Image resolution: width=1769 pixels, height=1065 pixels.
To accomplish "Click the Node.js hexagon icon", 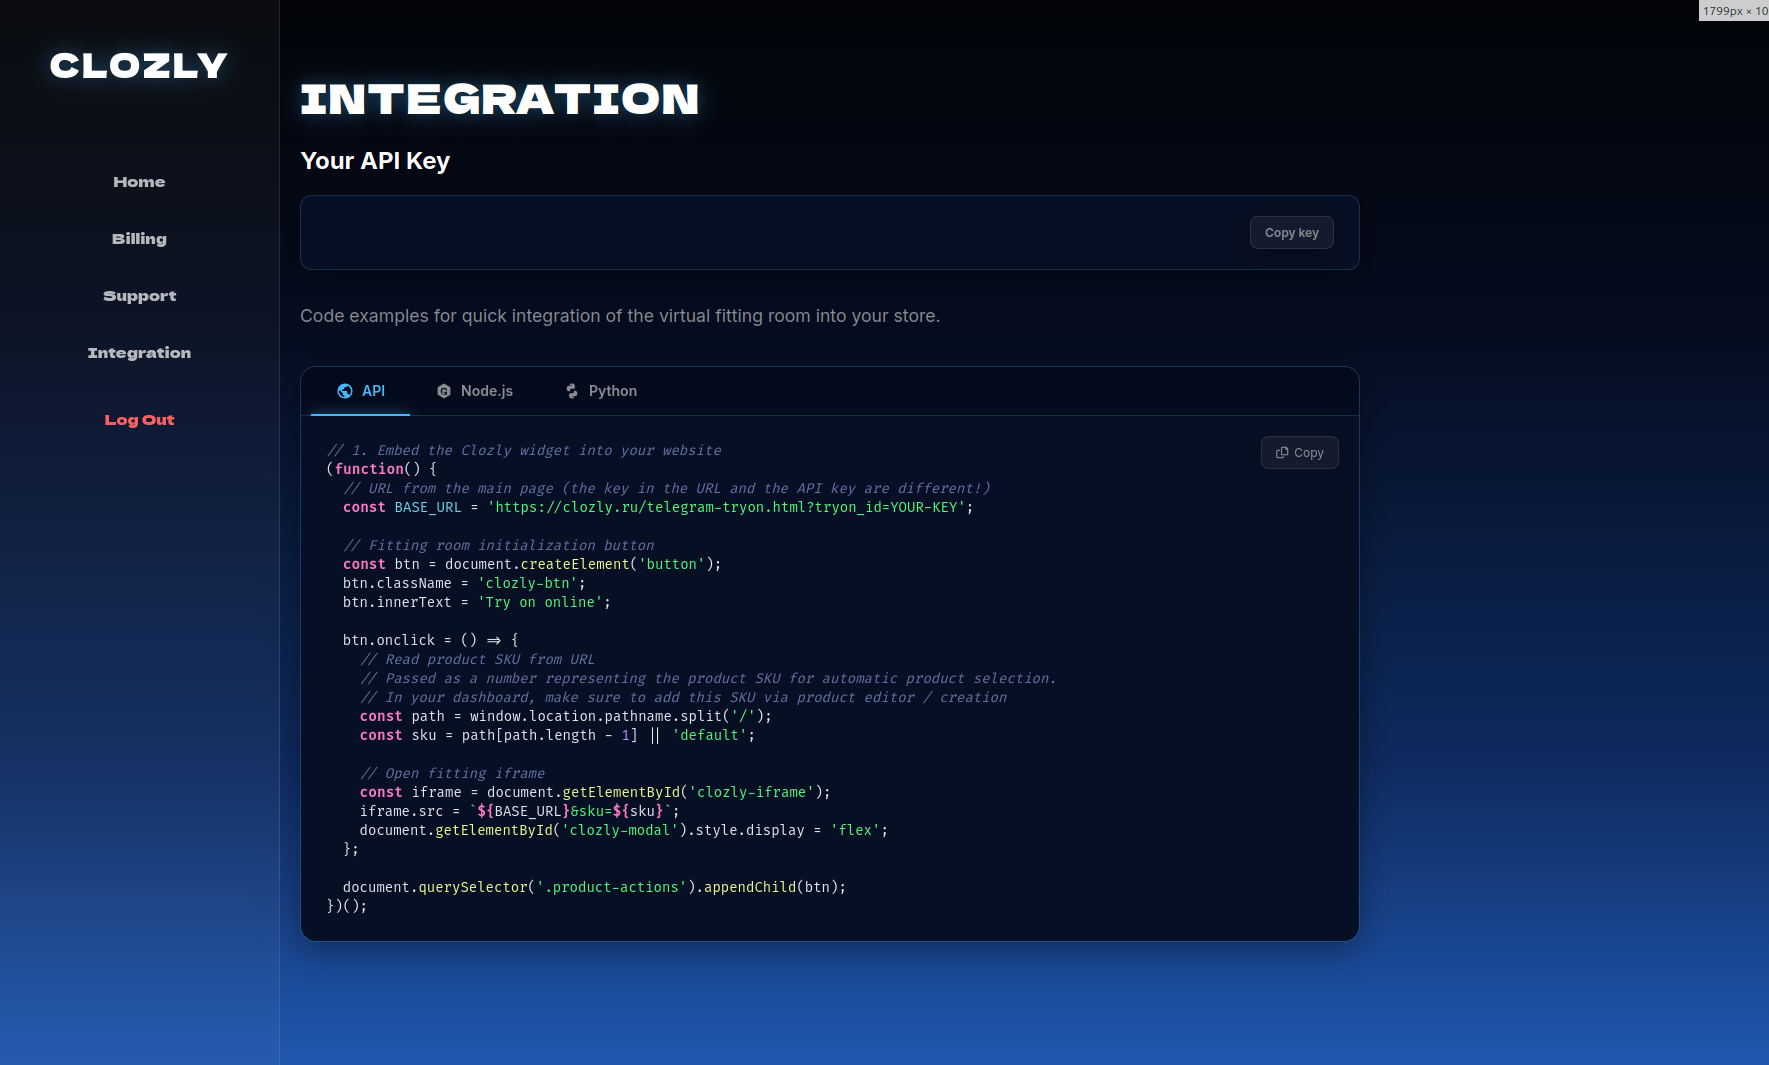I will pos(444,391).
